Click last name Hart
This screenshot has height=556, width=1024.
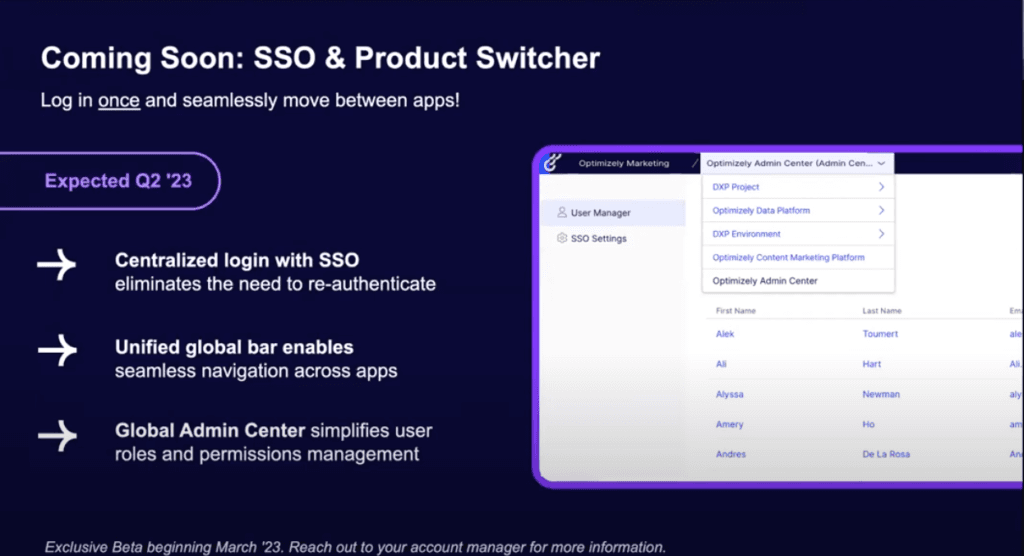(871, 364)
